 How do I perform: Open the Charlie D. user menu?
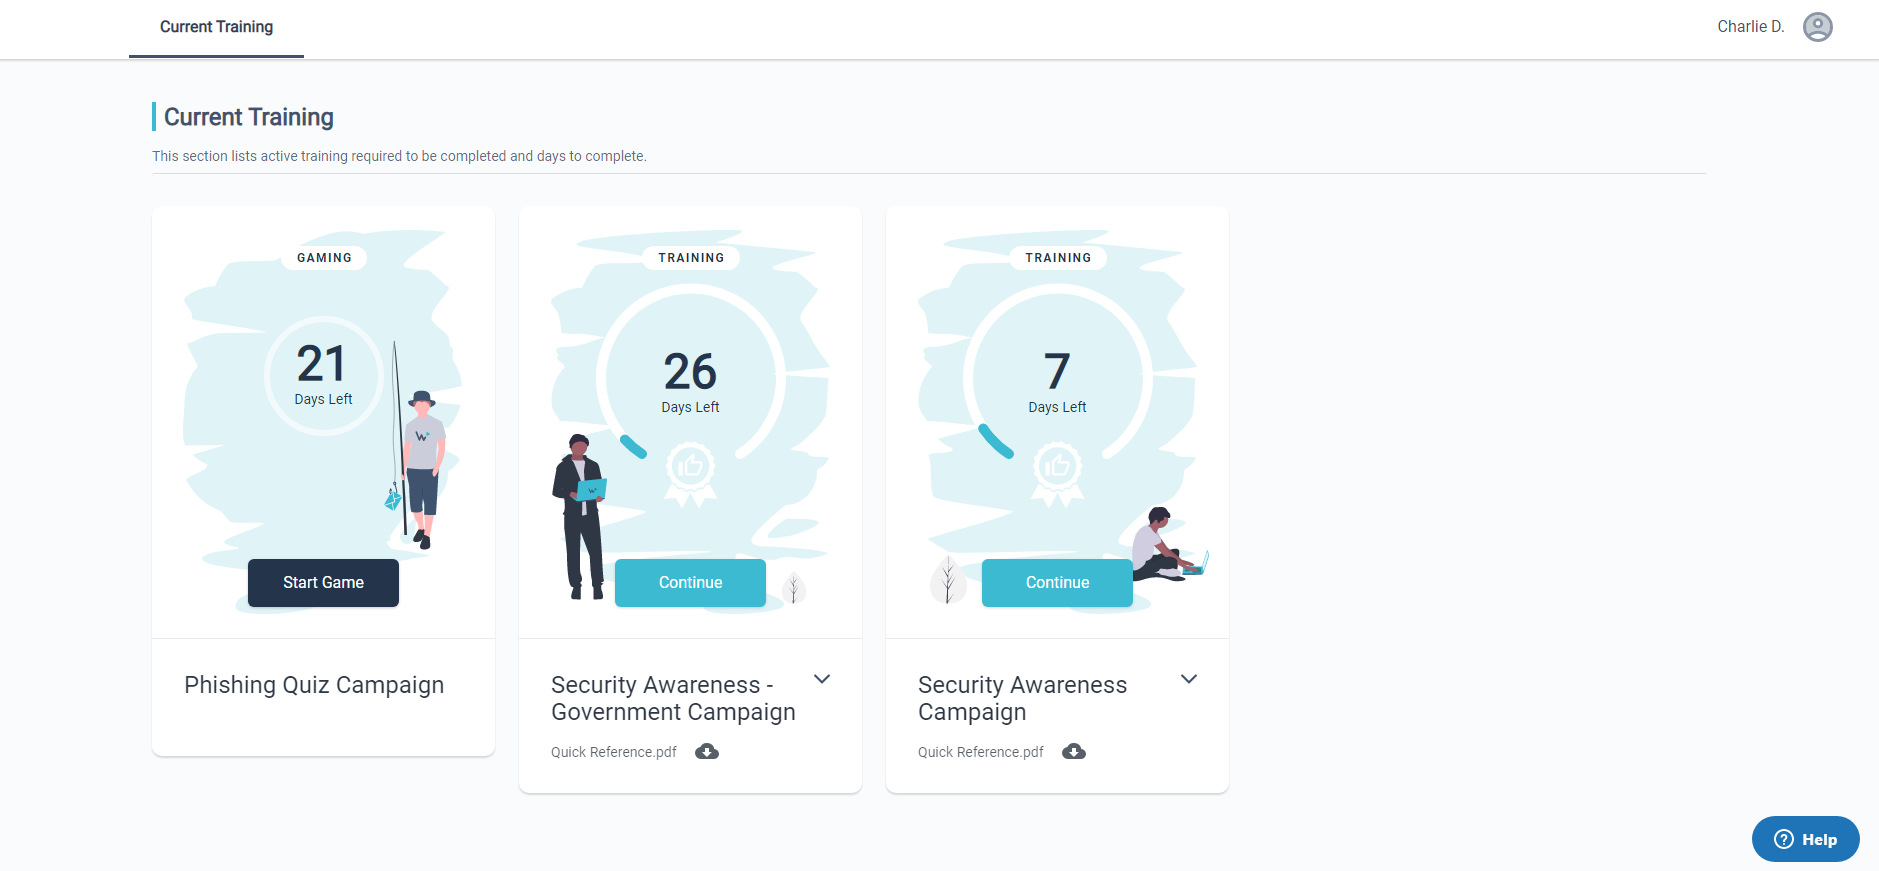(1750, 27)
